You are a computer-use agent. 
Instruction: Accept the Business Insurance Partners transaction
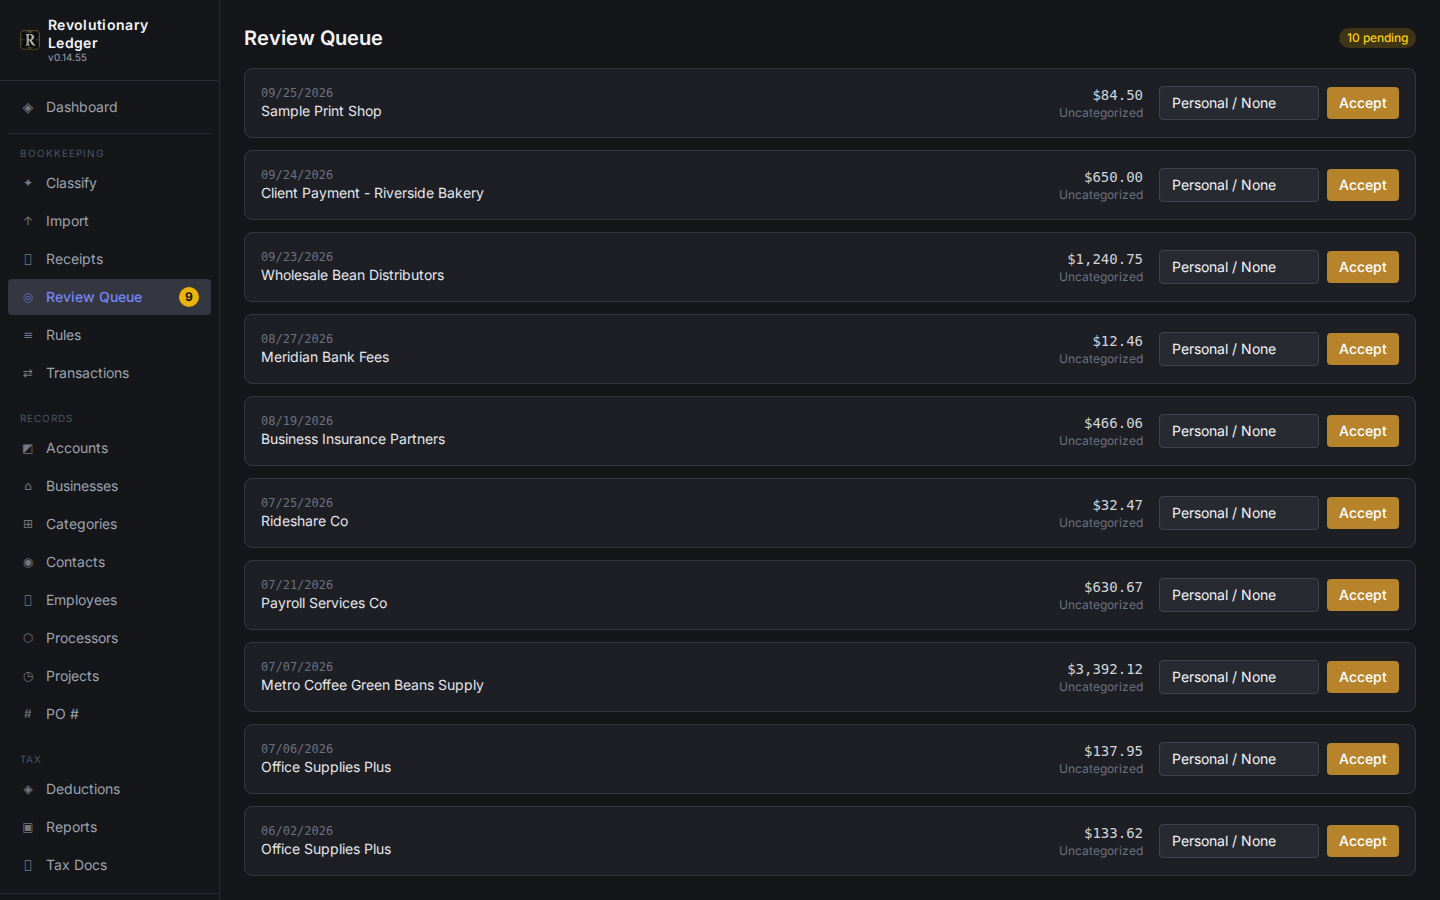pos(1362,431)
